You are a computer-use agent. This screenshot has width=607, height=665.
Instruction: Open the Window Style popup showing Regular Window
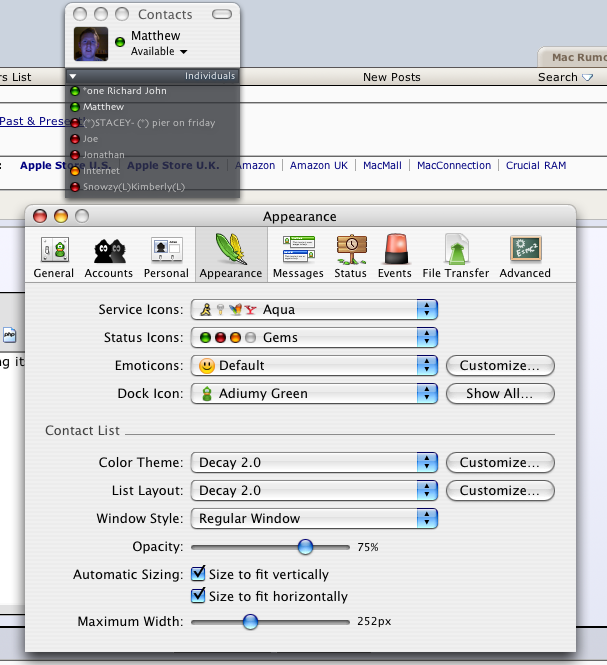point(314,518)
